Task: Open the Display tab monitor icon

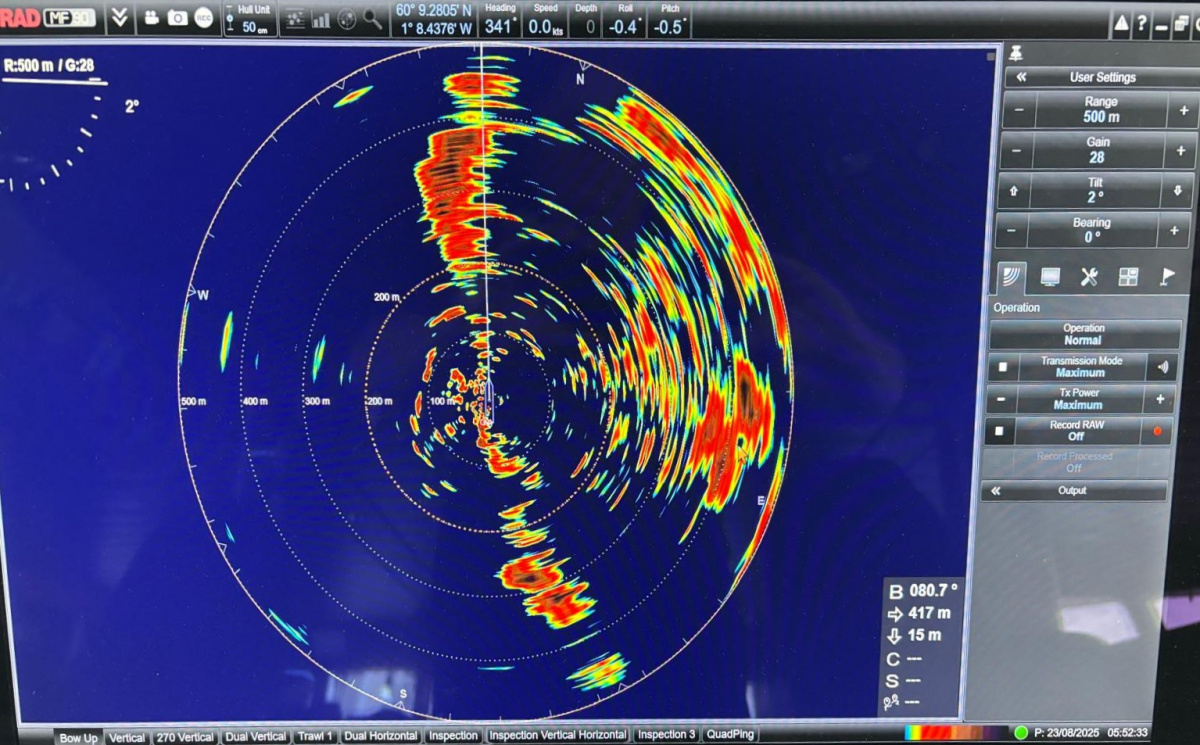Action: tap(1050, 277)
